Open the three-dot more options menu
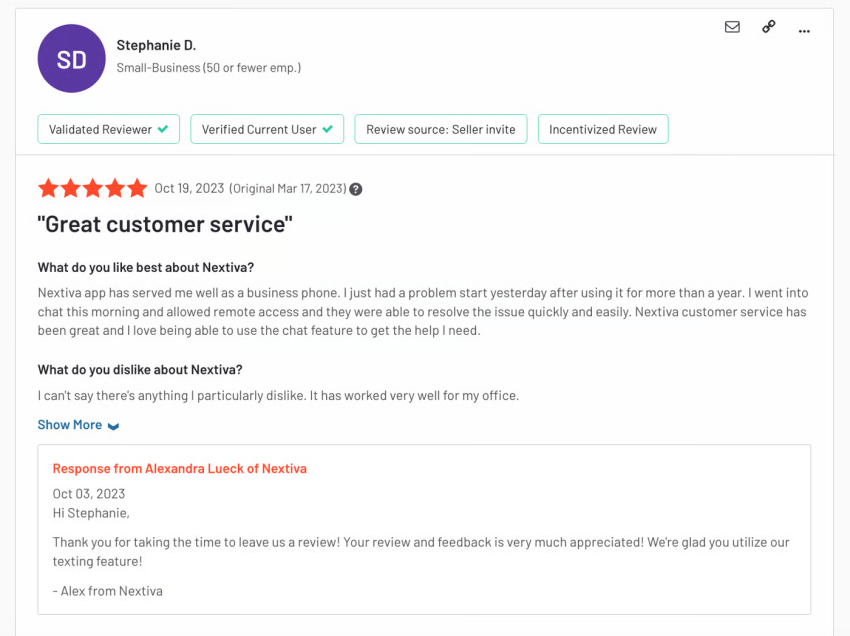Screen dimensions: 850x636 (804, 31)
